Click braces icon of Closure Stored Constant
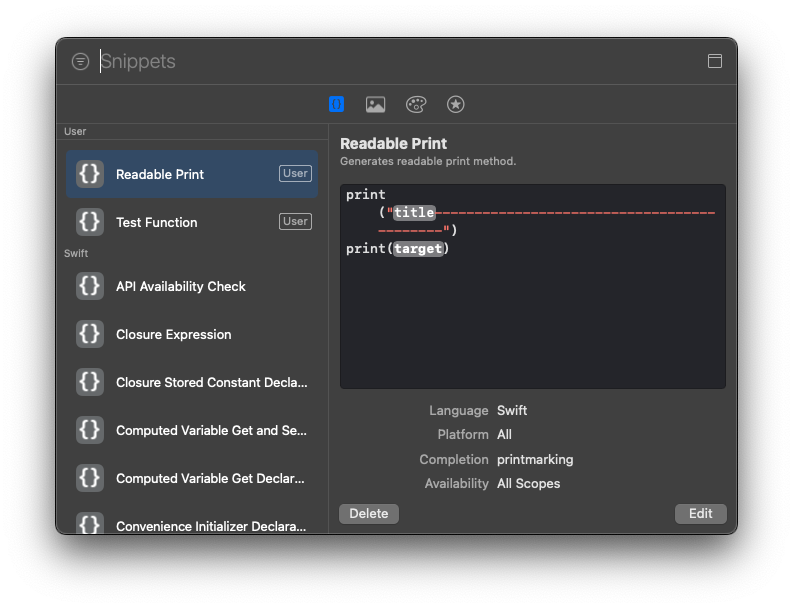This screenshot has height=608, width=793. click(90, 382)
